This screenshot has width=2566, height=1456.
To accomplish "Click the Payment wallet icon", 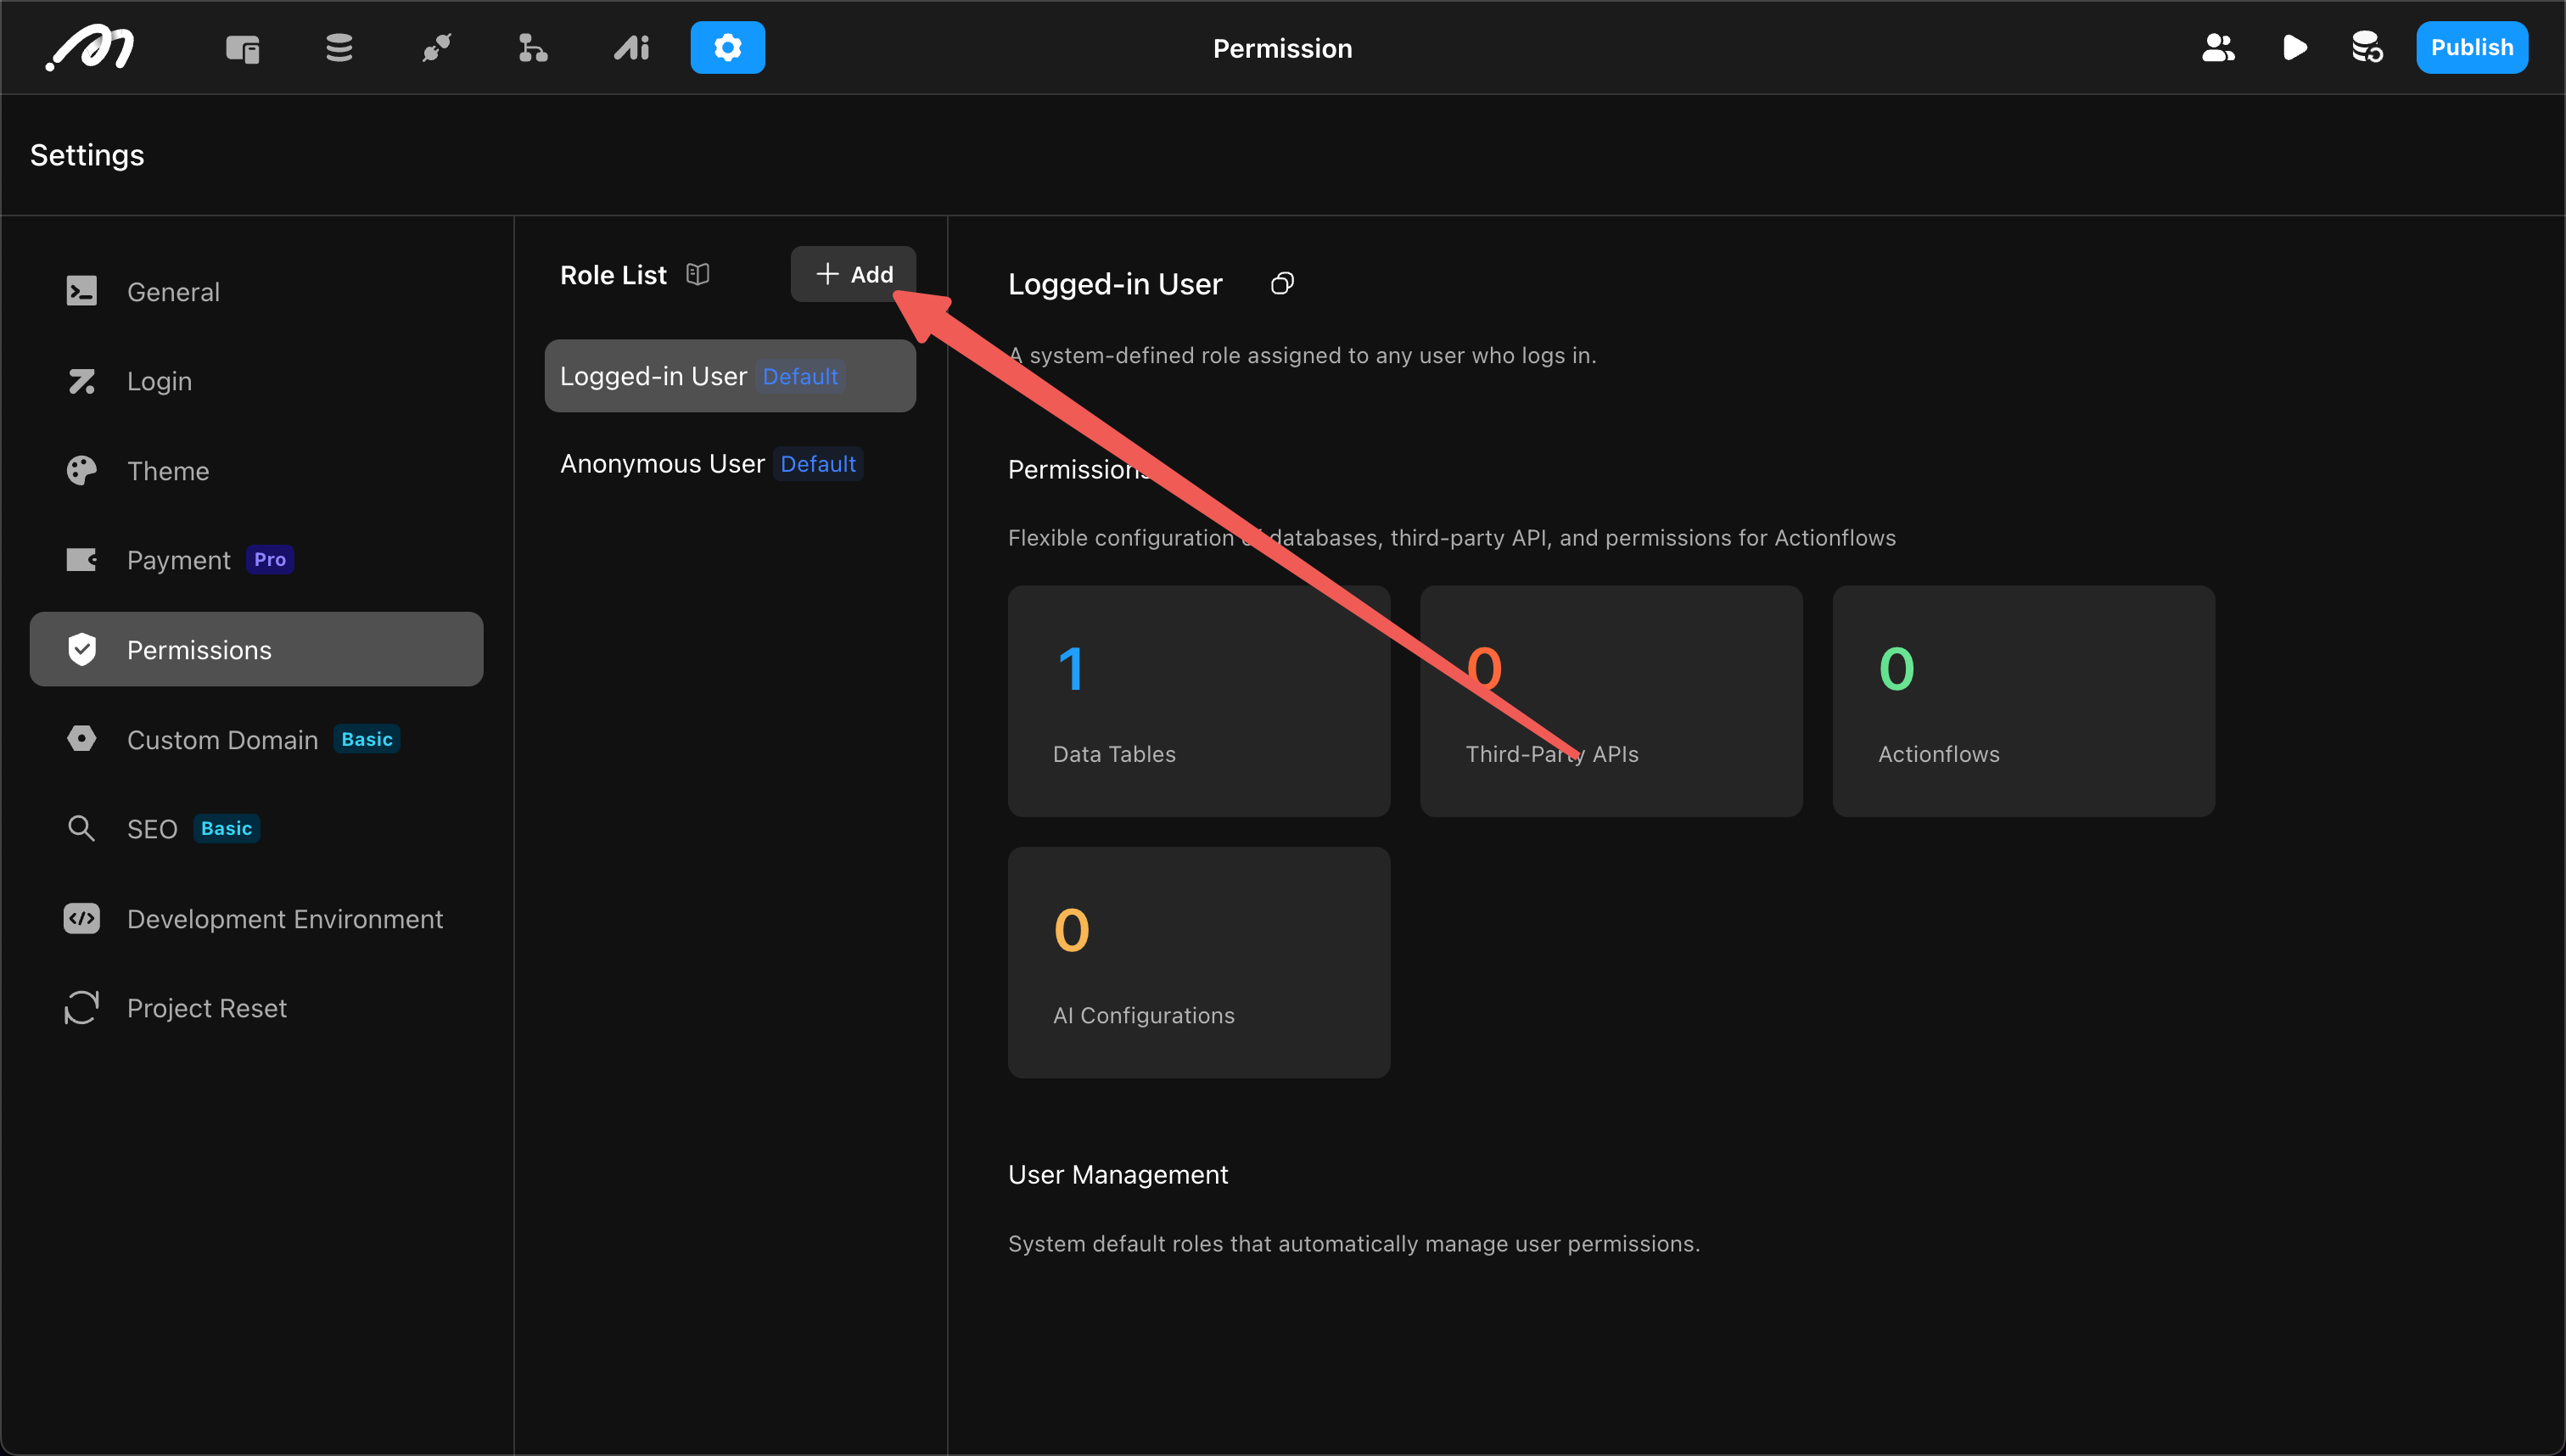I will coord(82,559).
